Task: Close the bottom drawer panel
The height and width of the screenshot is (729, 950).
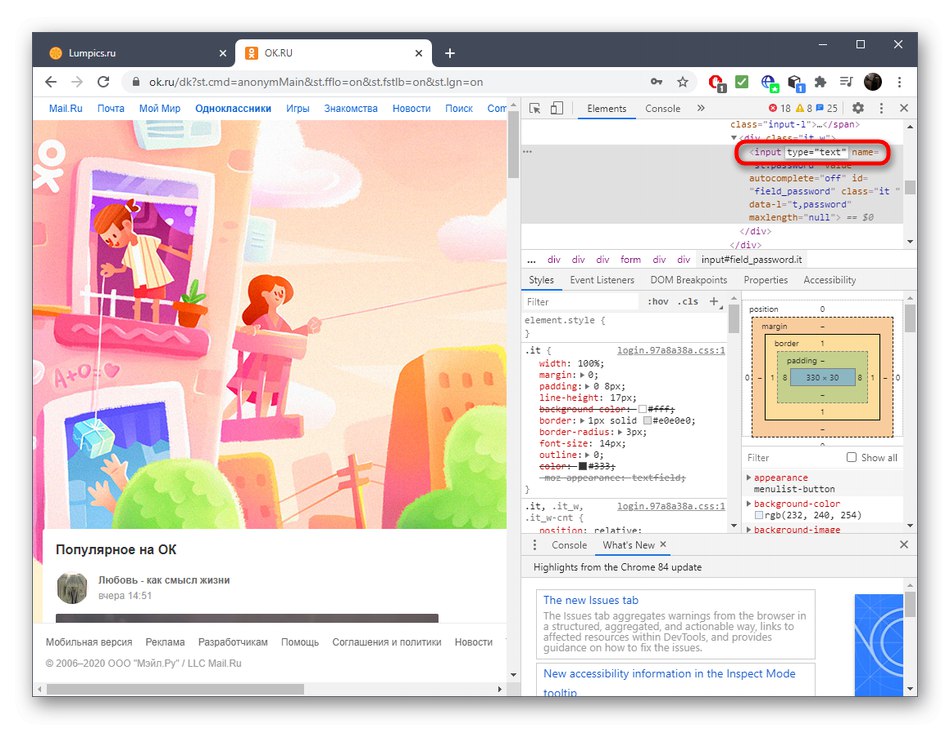Action: (x=904, y=544)
